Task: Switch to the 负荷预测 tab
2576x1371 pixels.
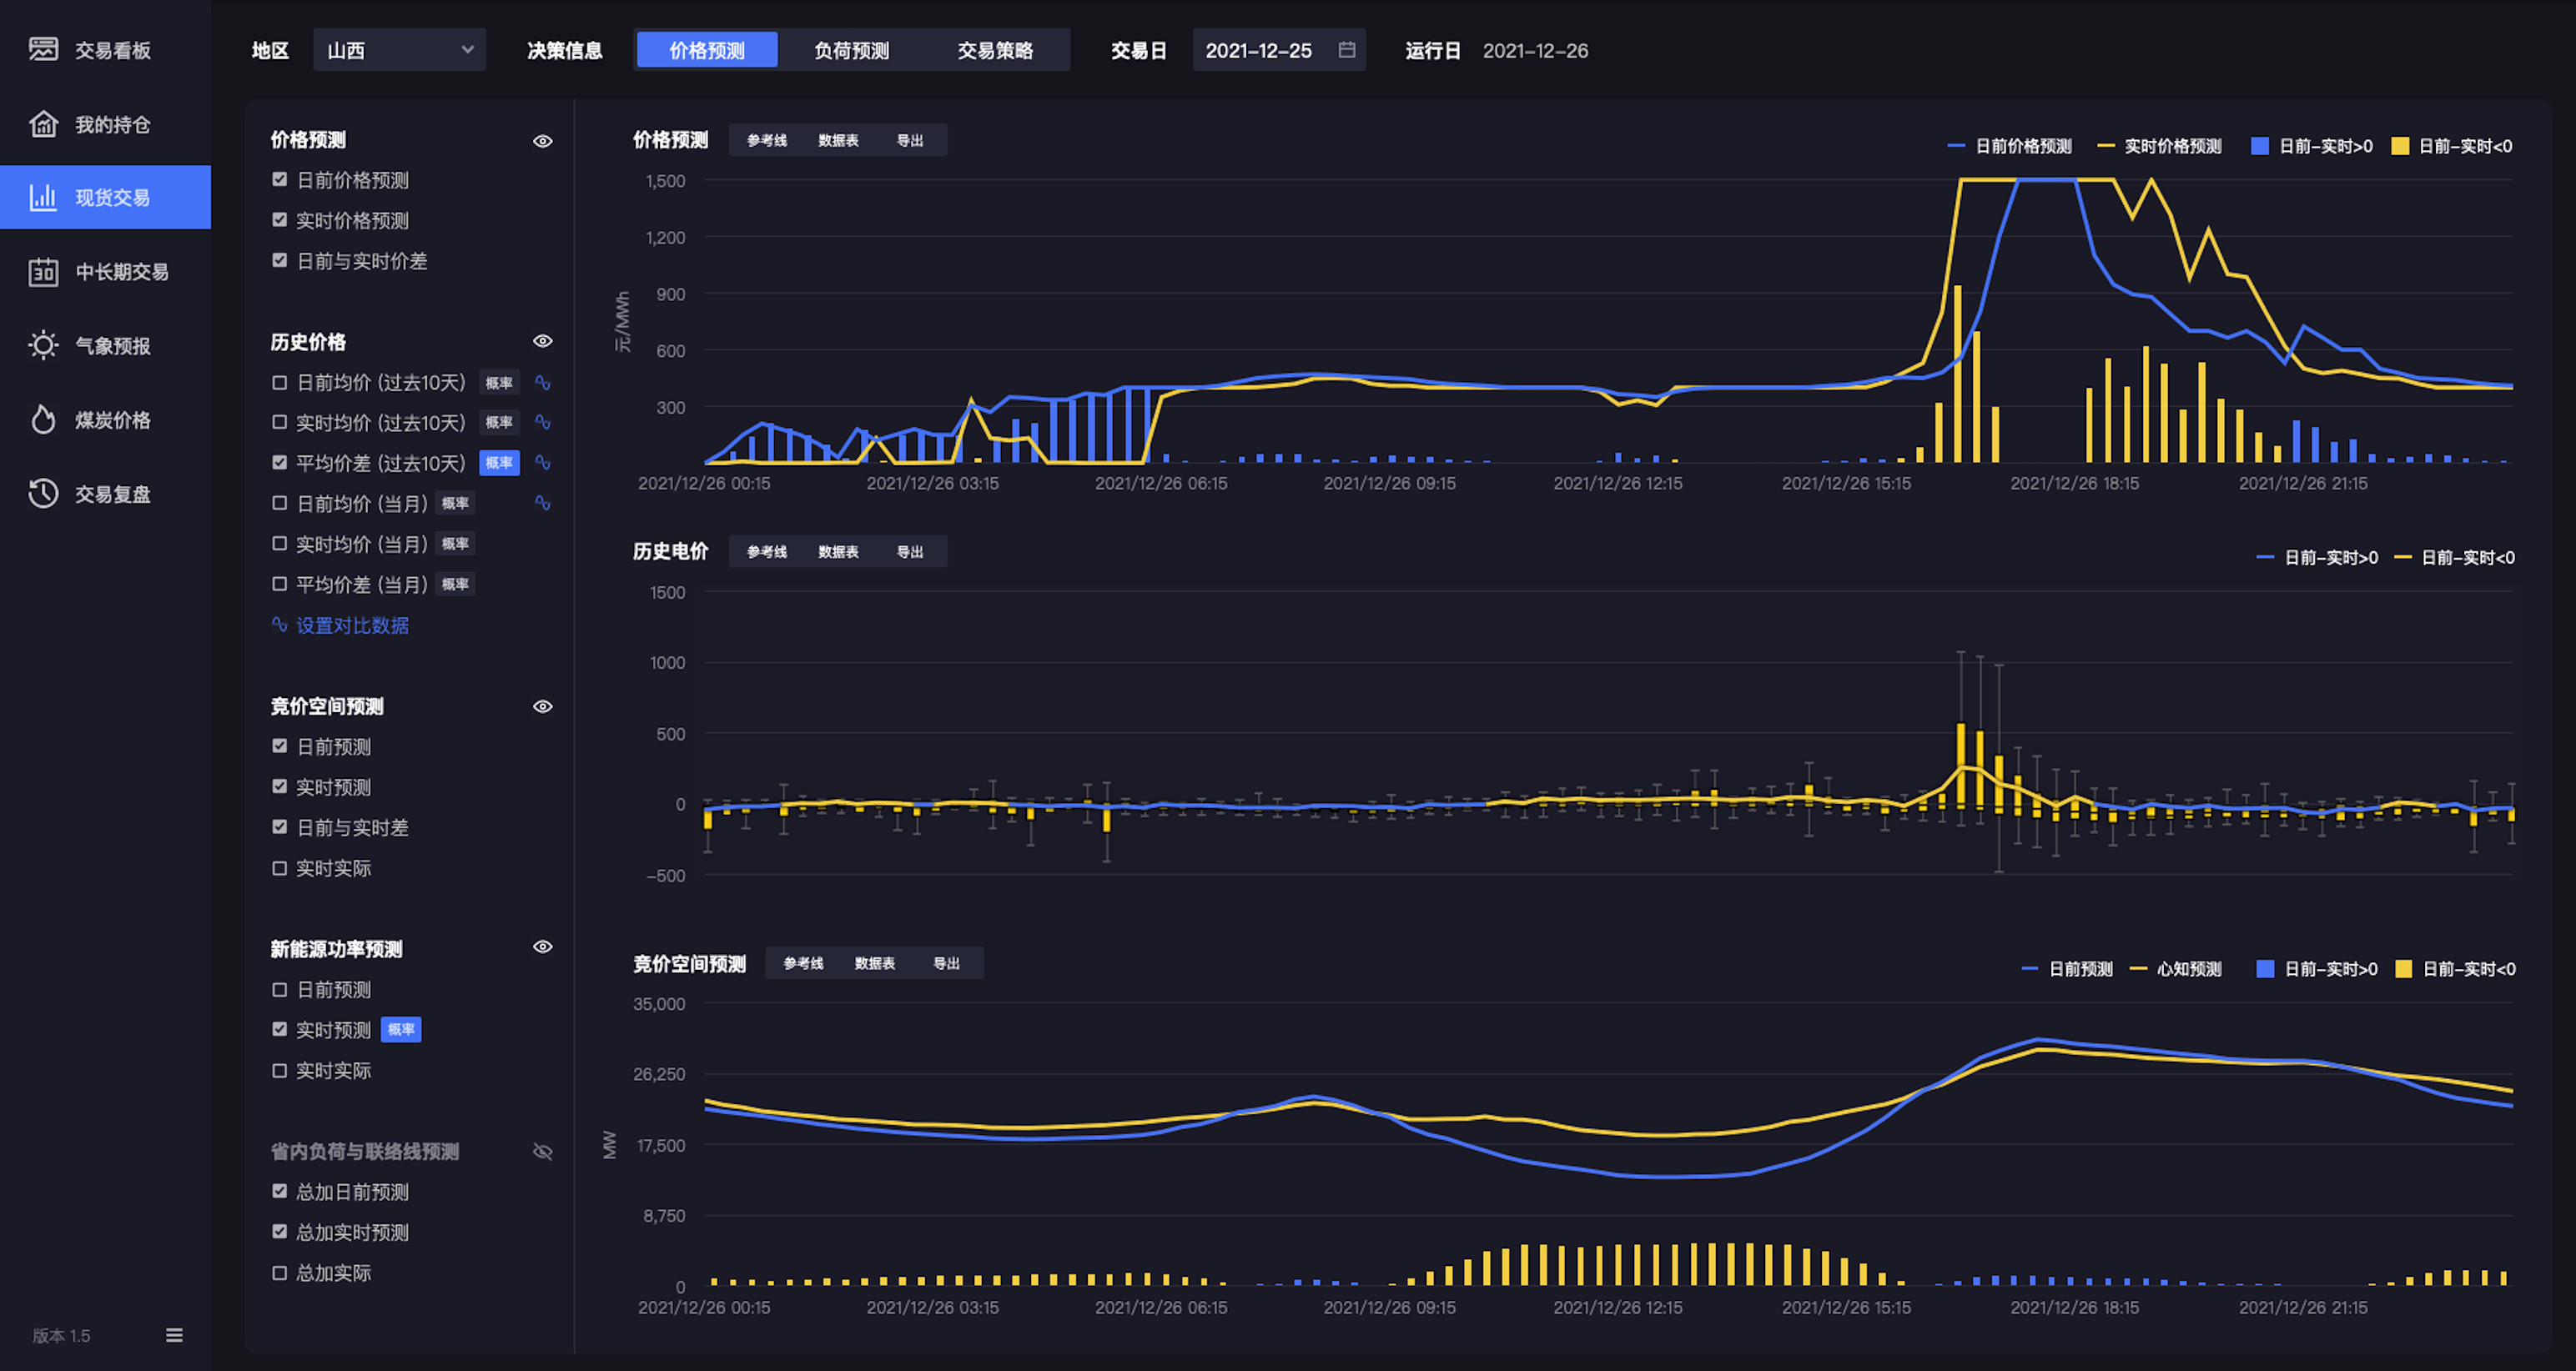Action: pos(851,50)
